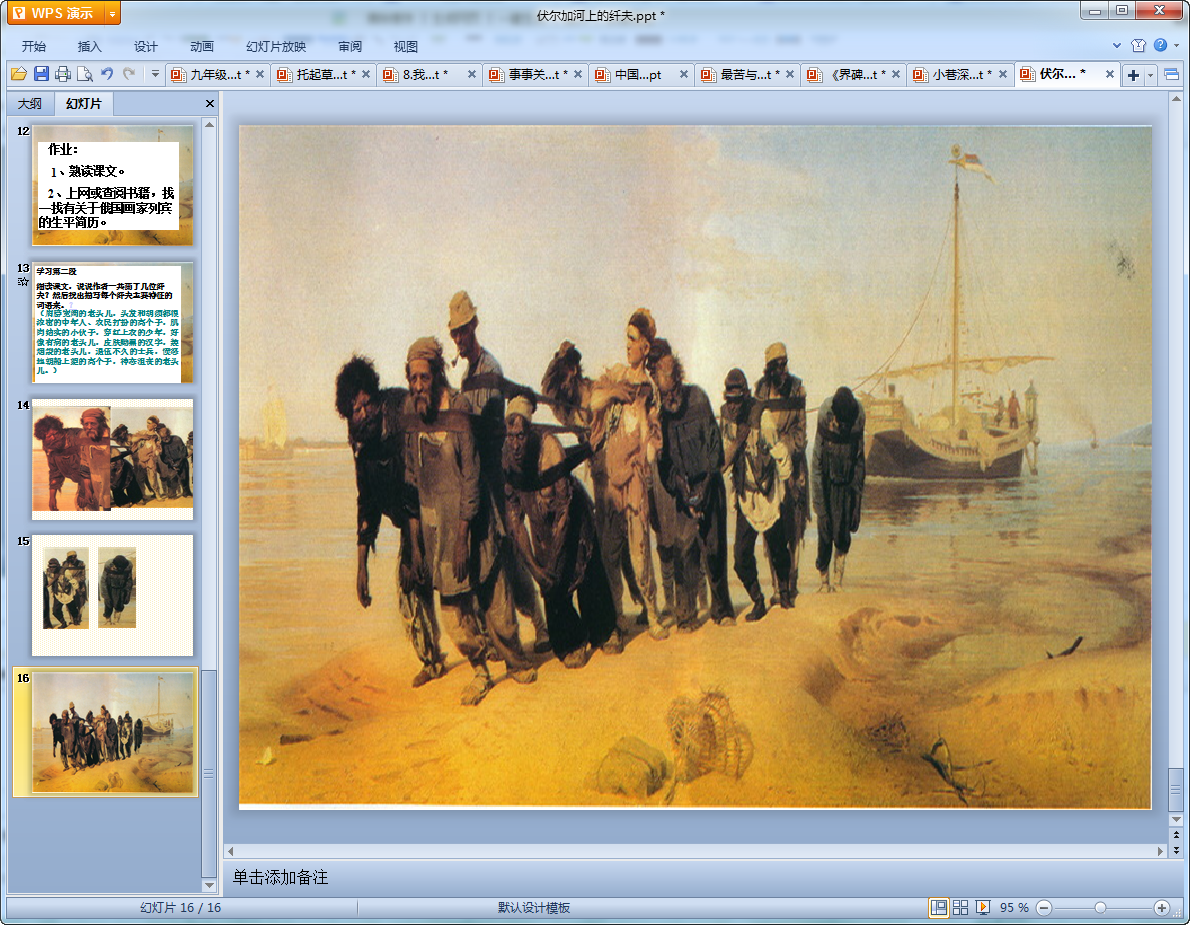The image size is (1190, 925).
Task: Open the Help question mark icon
Action: point(1160,45)
